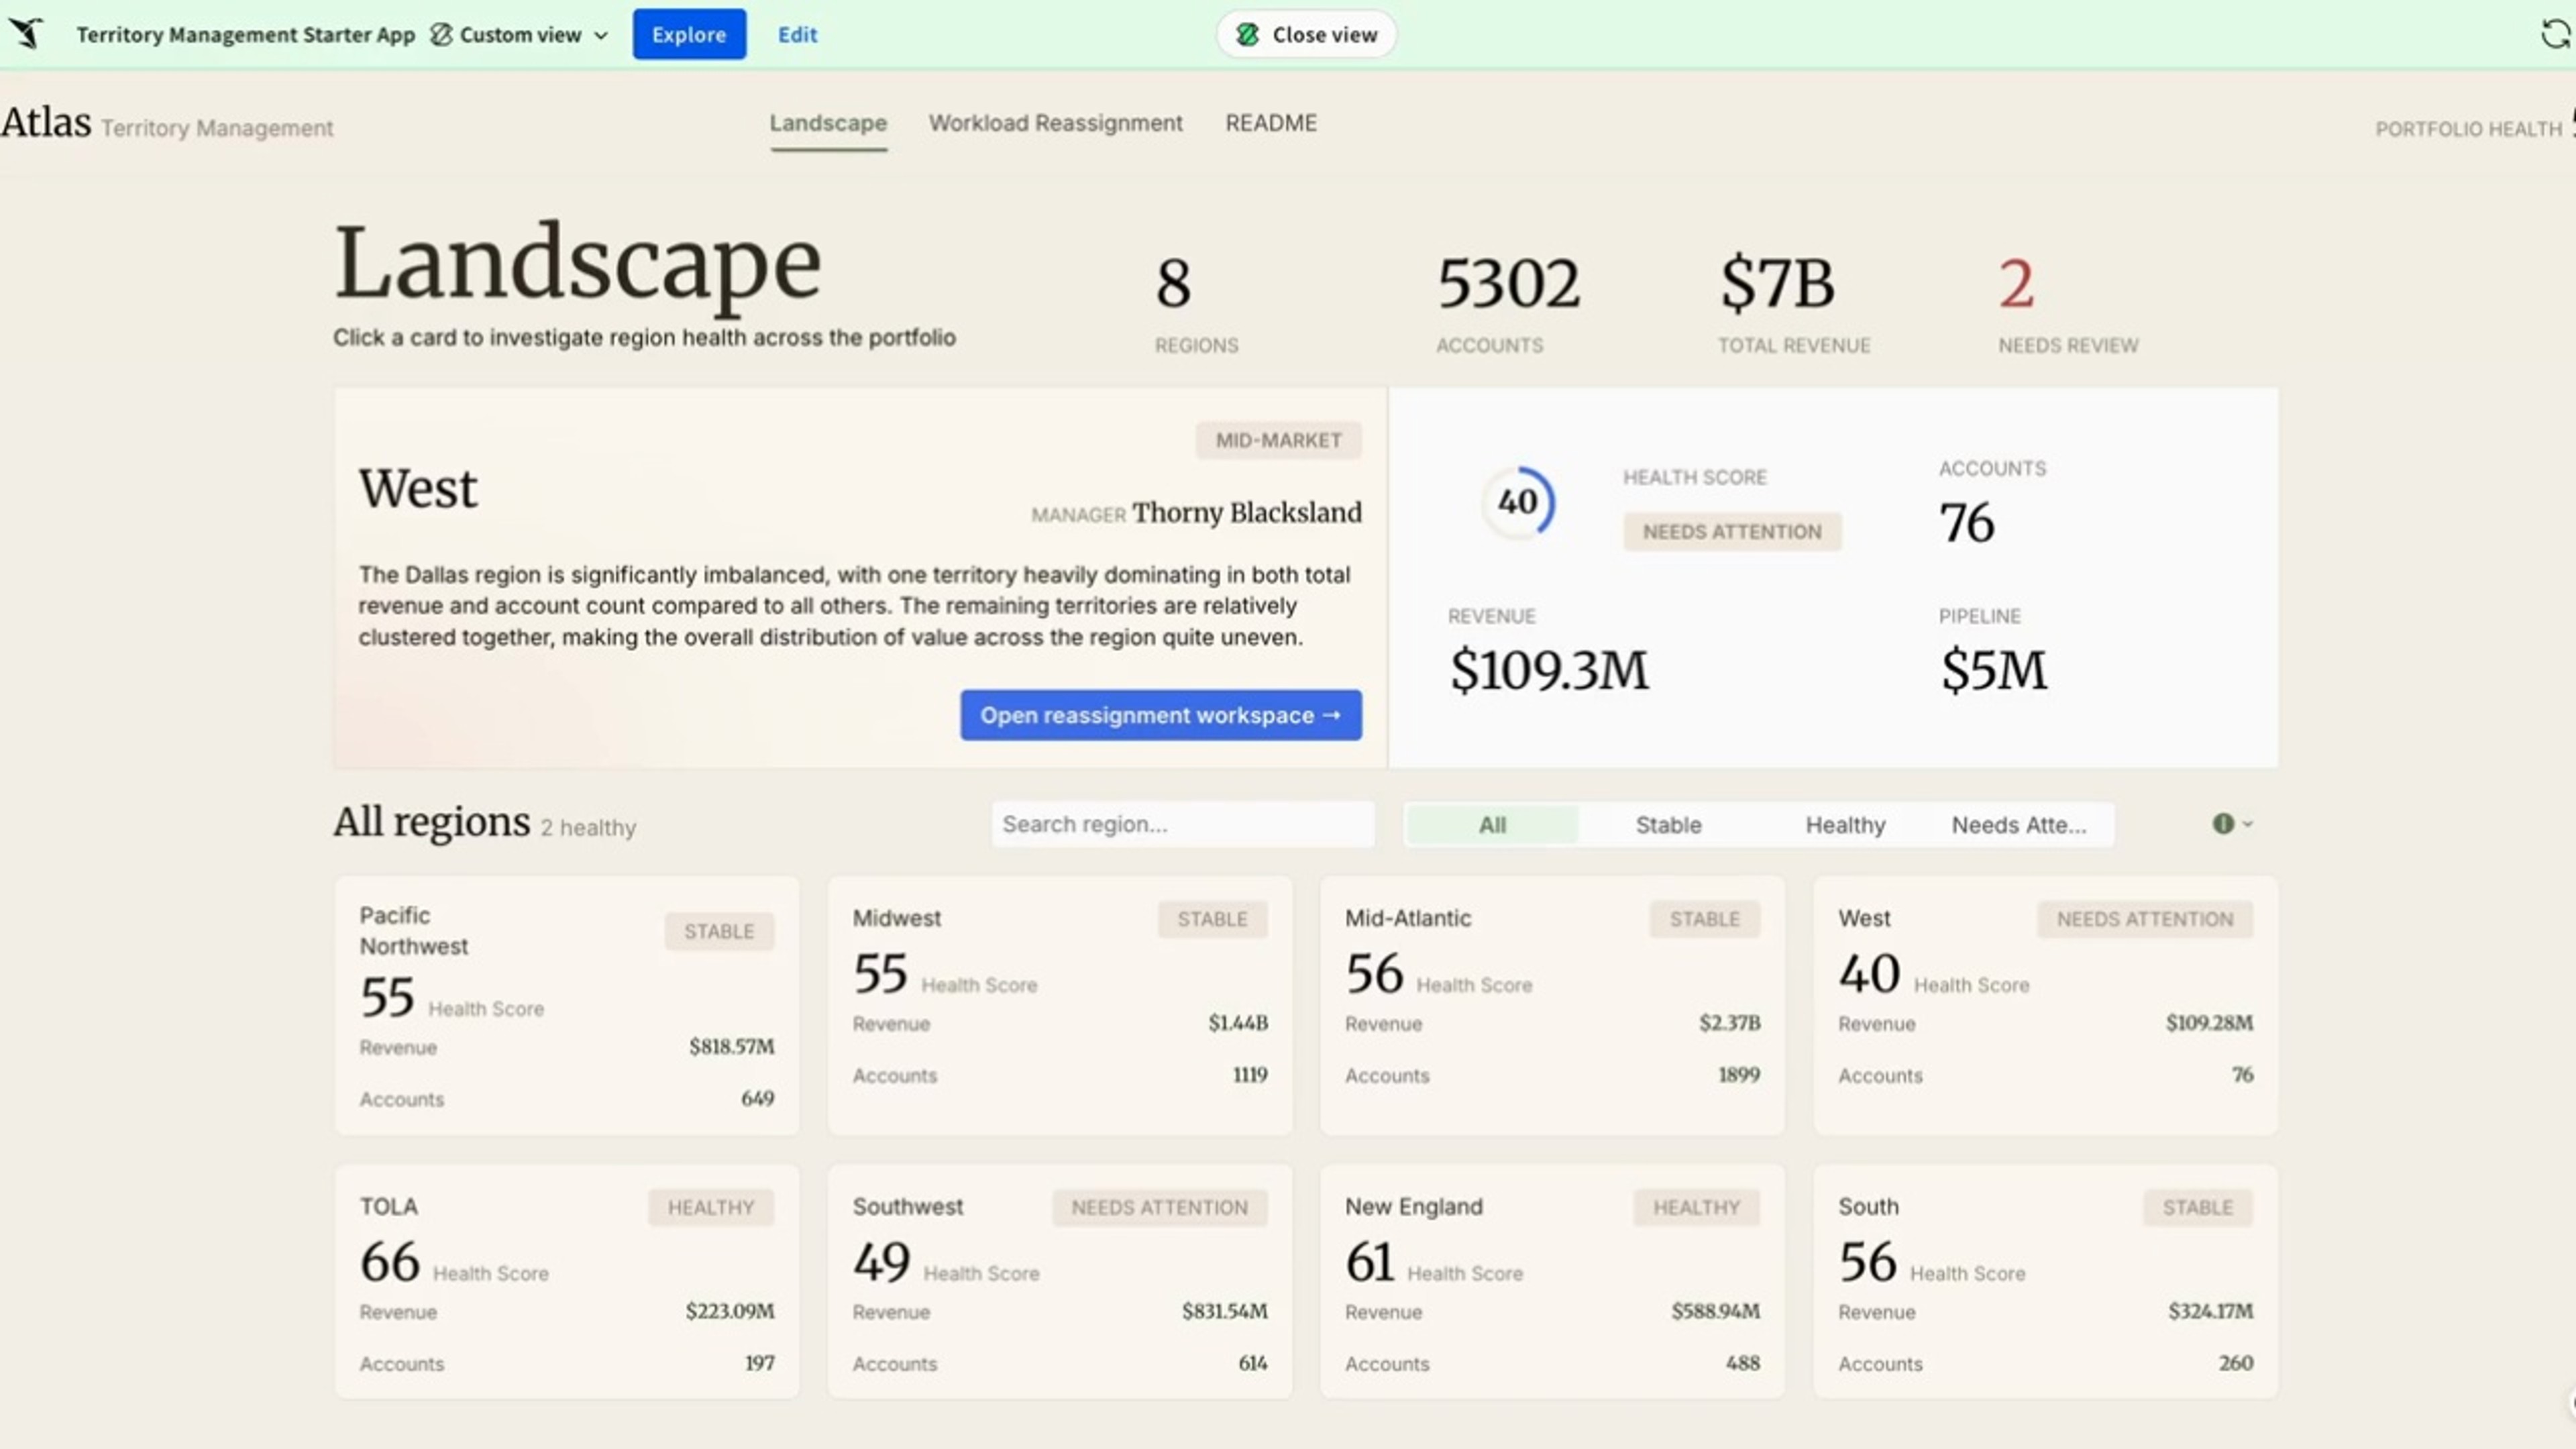Click the bird logo icon in the top bar
The image size is (2576, 1449).
(27, 34)
